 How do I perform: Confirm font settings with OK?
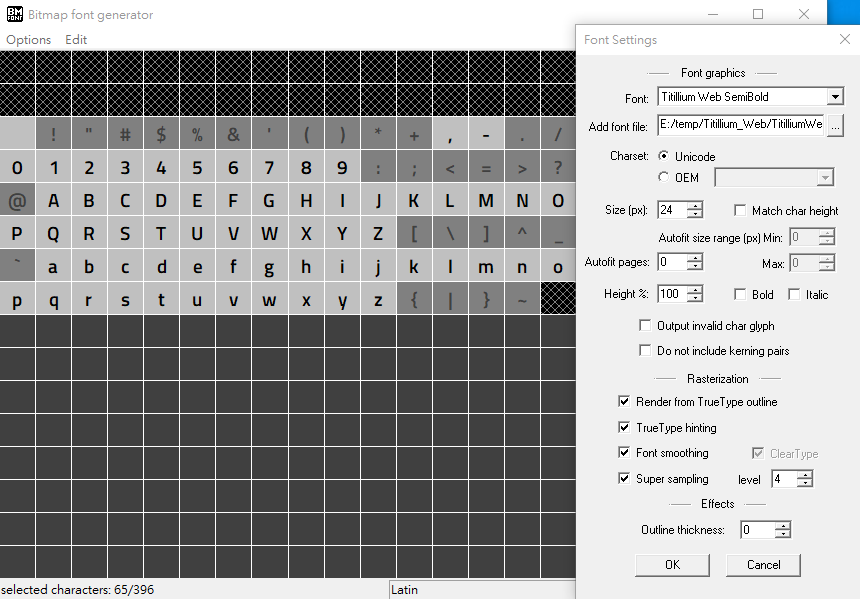click(x=672, y=565)
